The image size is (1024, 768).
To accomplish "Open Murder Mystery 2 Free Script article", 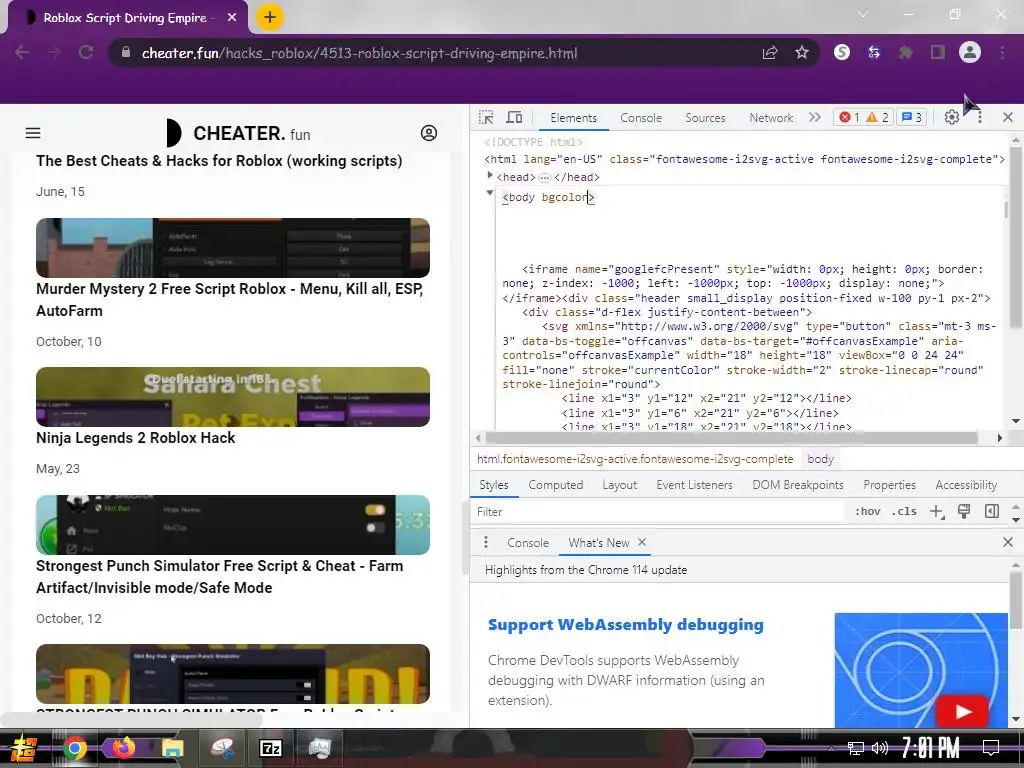I will [x=230, y=299].
